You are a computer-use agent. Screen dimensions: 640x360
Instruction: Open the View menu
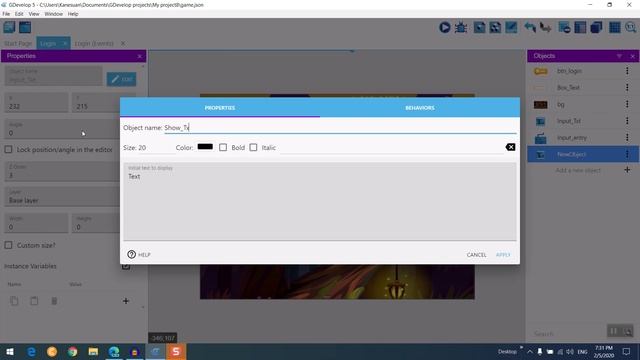tap(34, 14)
